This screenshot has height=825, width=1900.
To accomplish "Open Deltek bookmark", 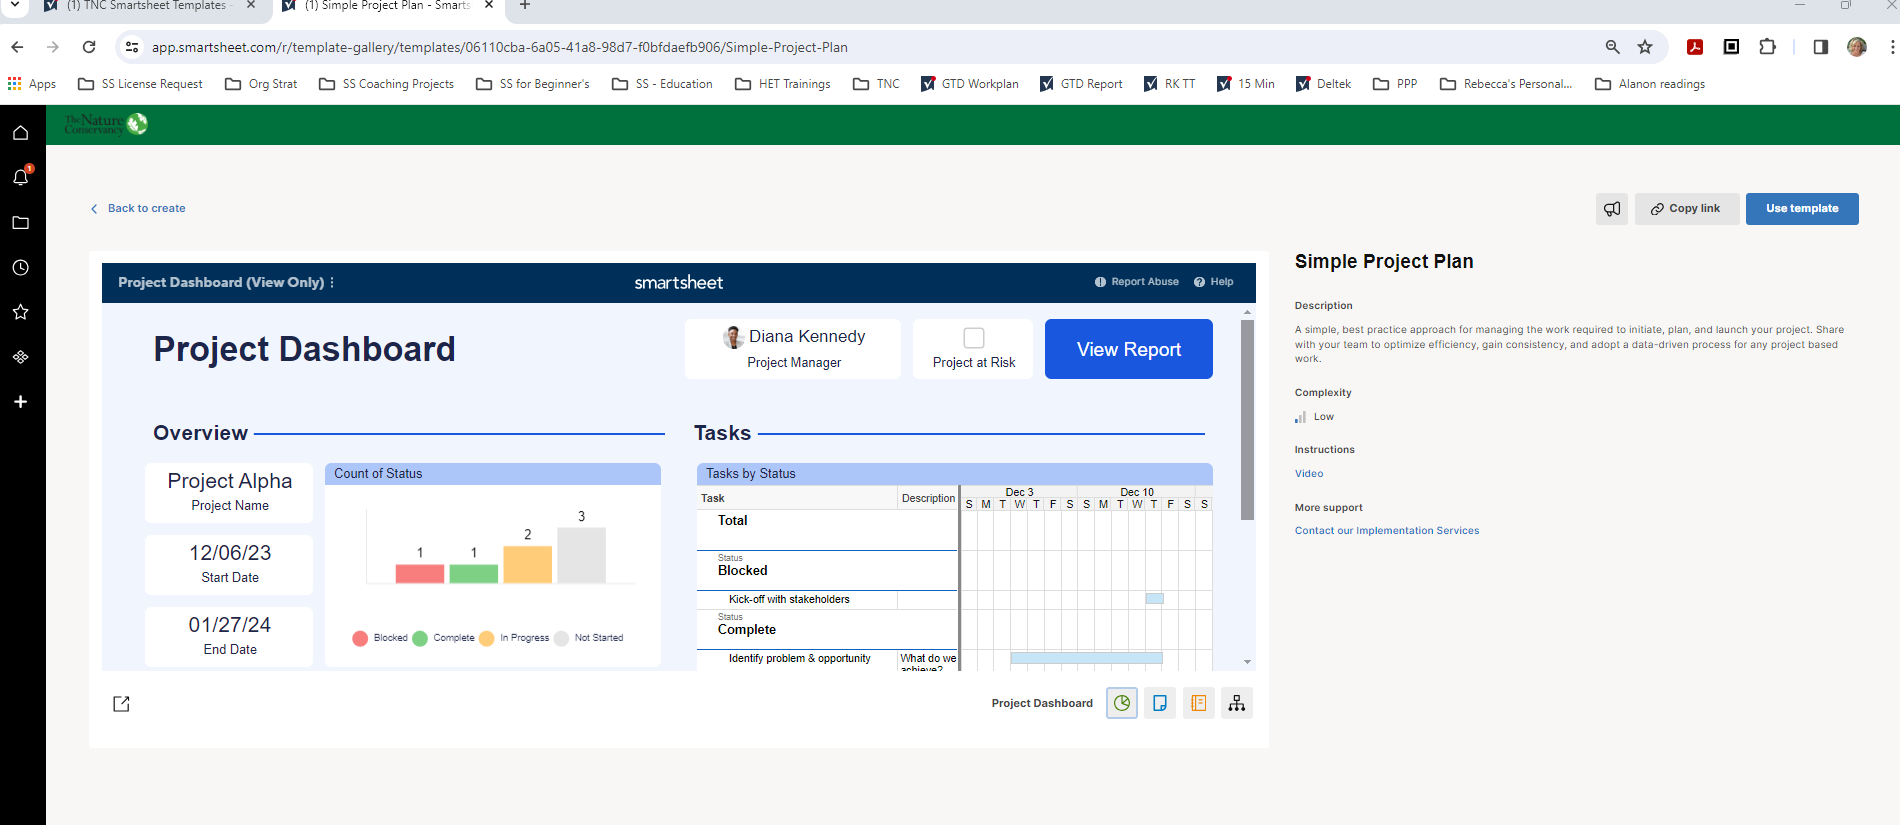I will pos(1323,84).
